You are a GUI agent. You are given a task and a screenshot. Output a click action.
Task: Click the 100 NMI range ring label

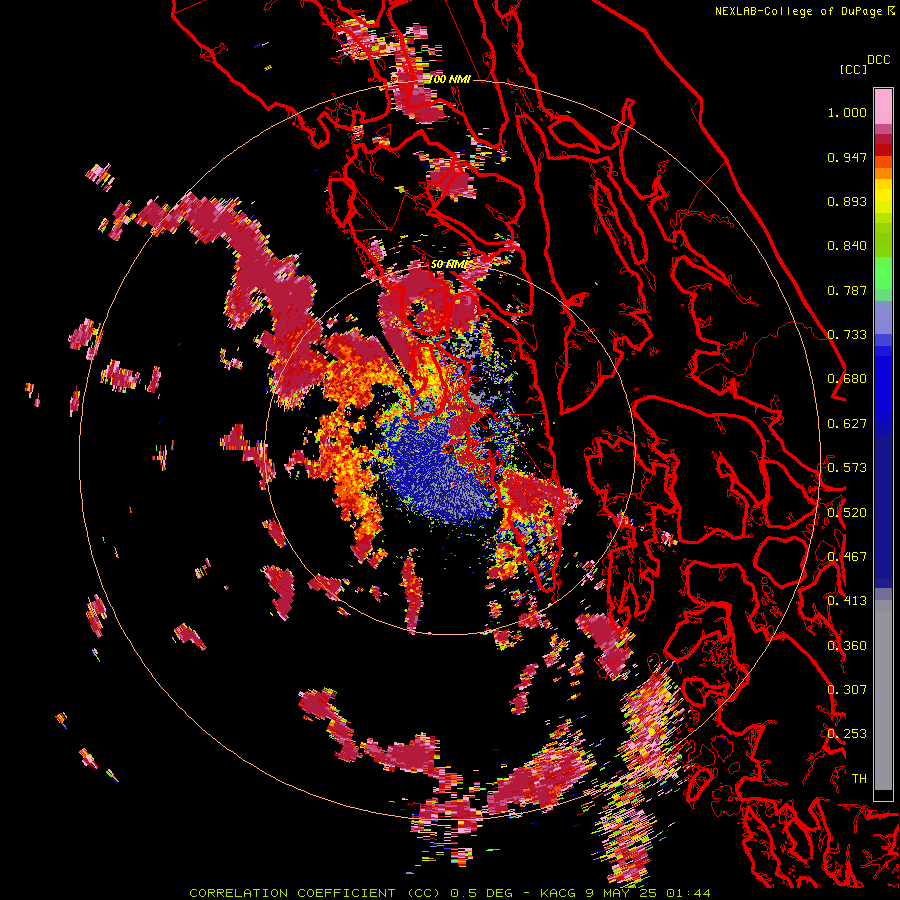[x=449, y=79]
